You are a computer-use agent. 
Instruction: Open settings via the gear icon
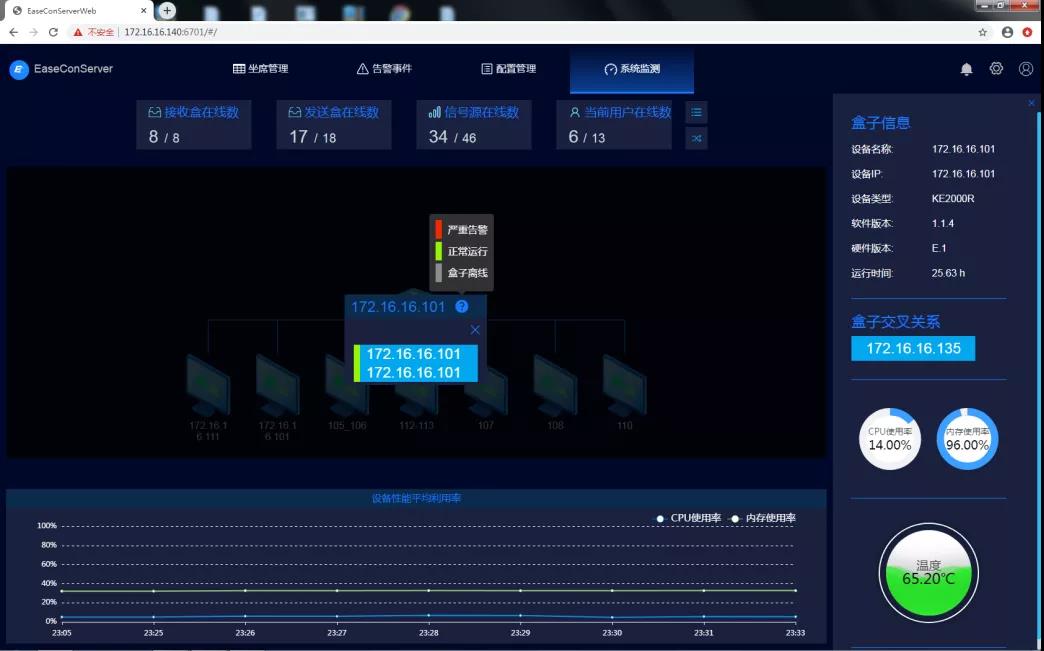coord(996,69)
